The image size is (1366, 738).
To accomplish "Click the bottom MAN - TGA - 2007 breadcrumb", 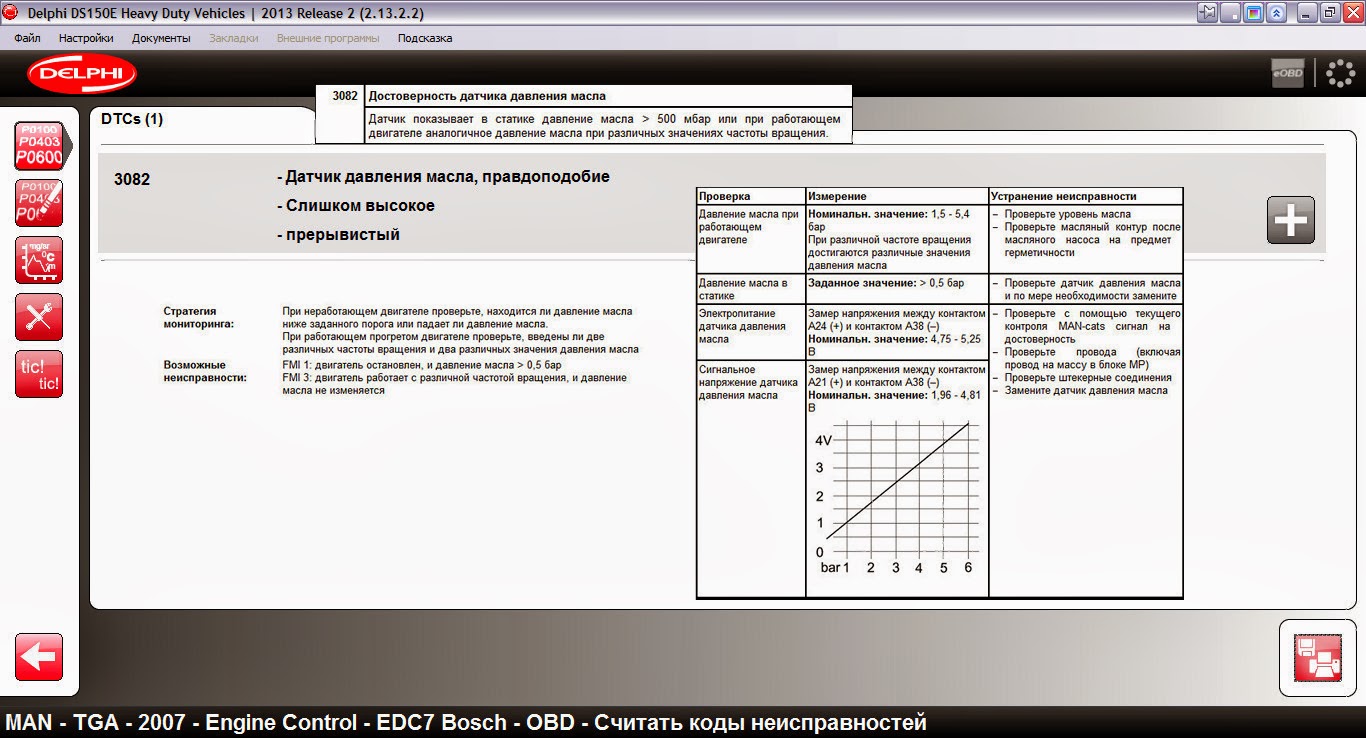I will click(466, 722).
